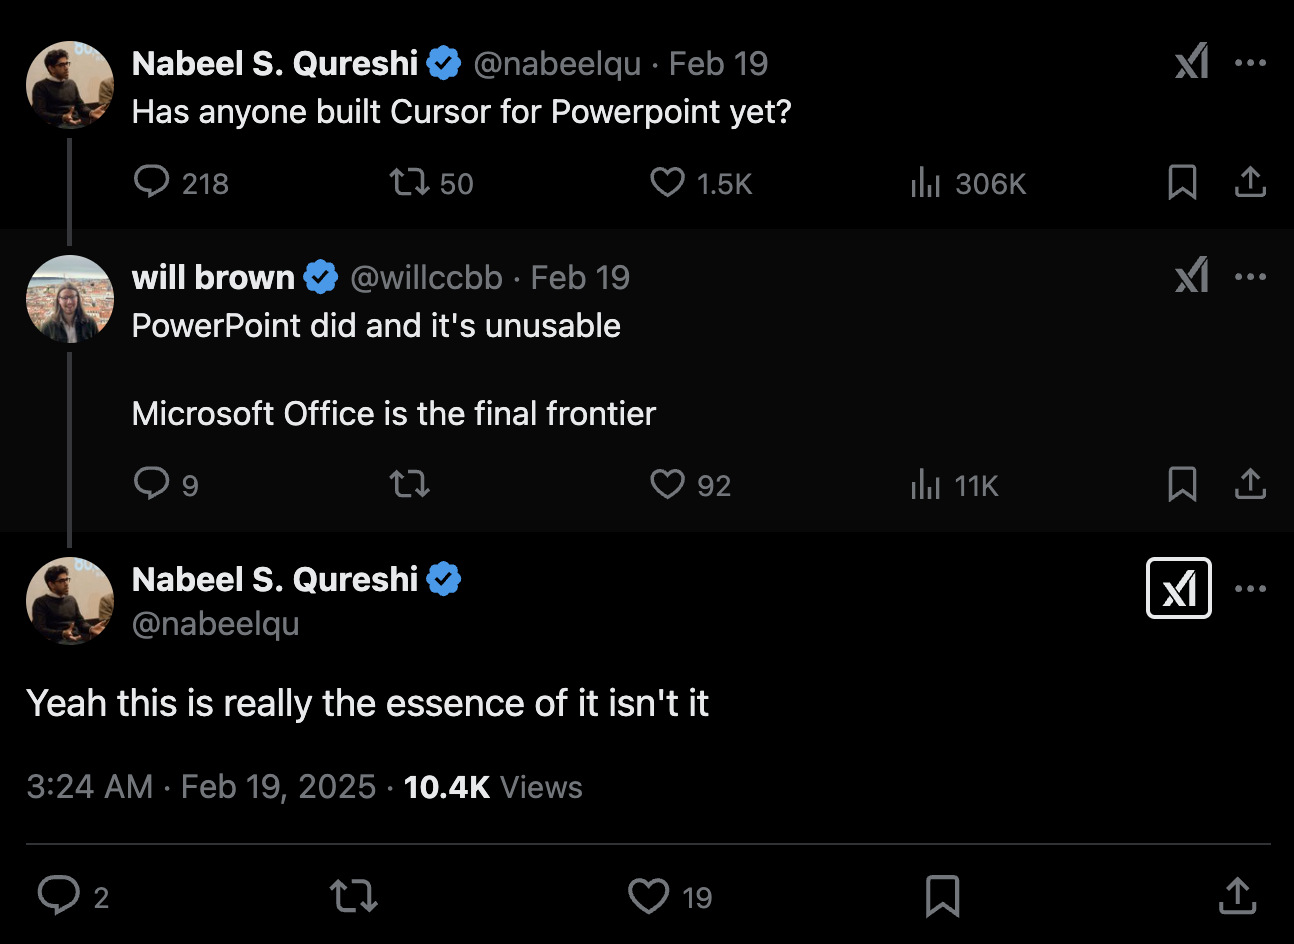Like the tweet with 1.5K likes
The image size is (1294, 944).
coord(667,182)
